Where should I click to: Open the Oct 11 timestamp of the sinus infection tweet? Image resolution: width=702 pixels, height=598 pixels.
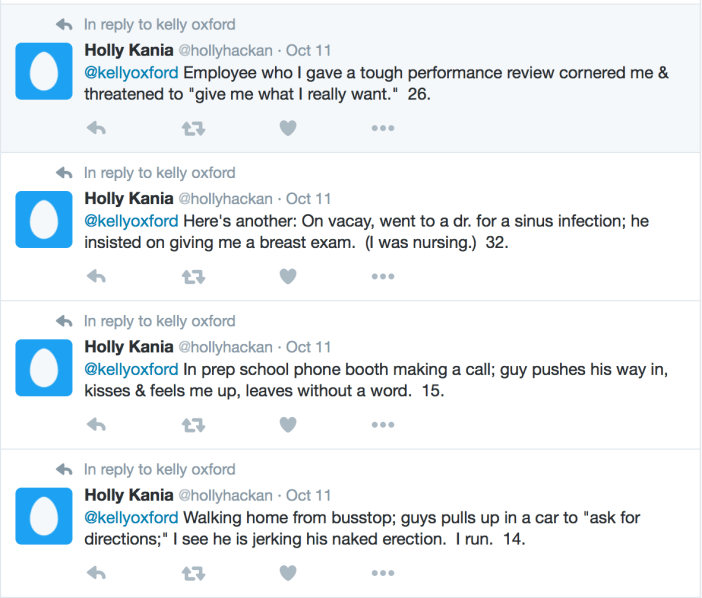click(308, 199)
